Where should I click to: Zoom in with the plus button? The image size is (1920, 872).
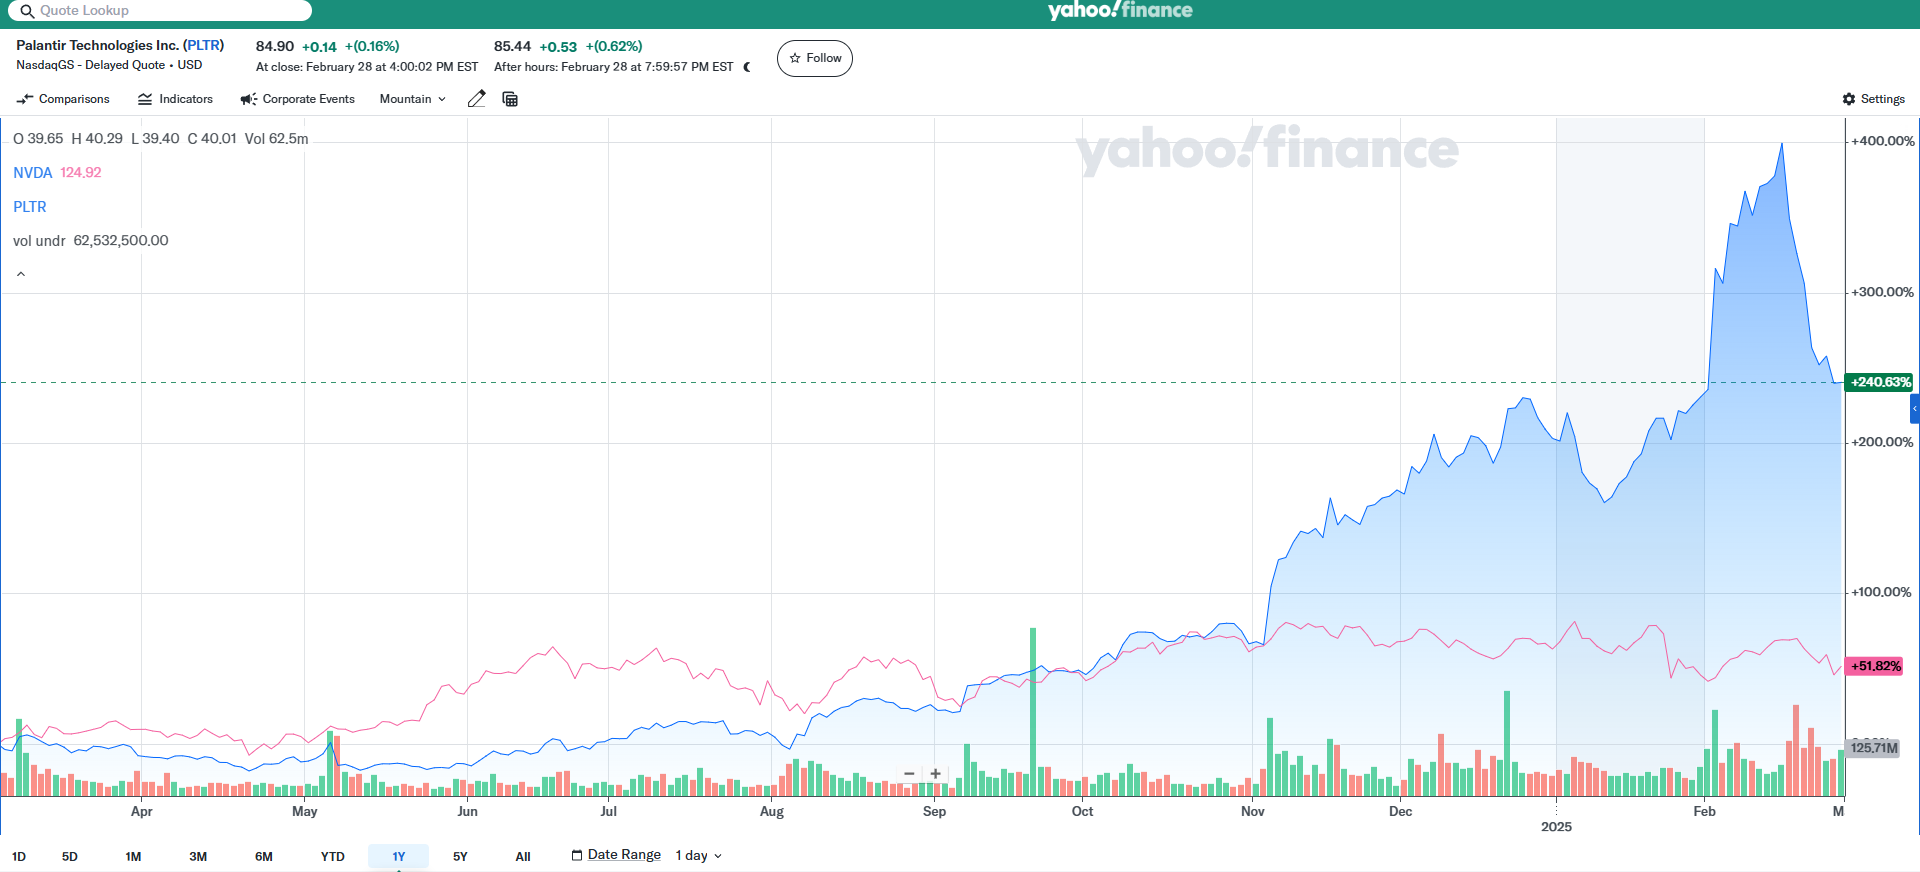click(935, 774)
